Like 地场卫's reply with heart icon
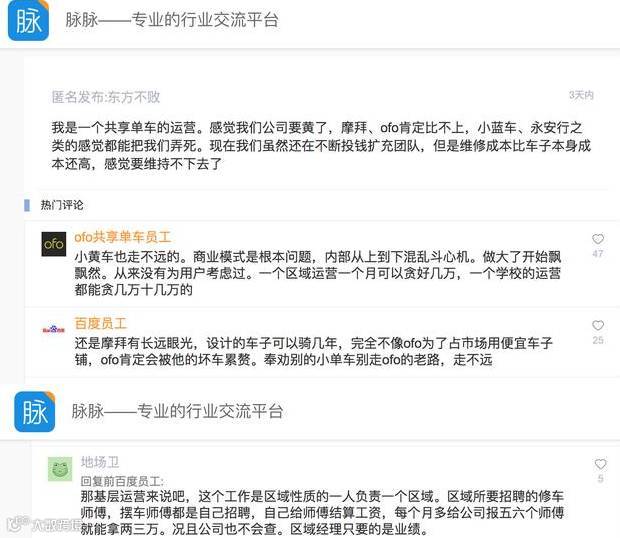 (x=600, y=464)
